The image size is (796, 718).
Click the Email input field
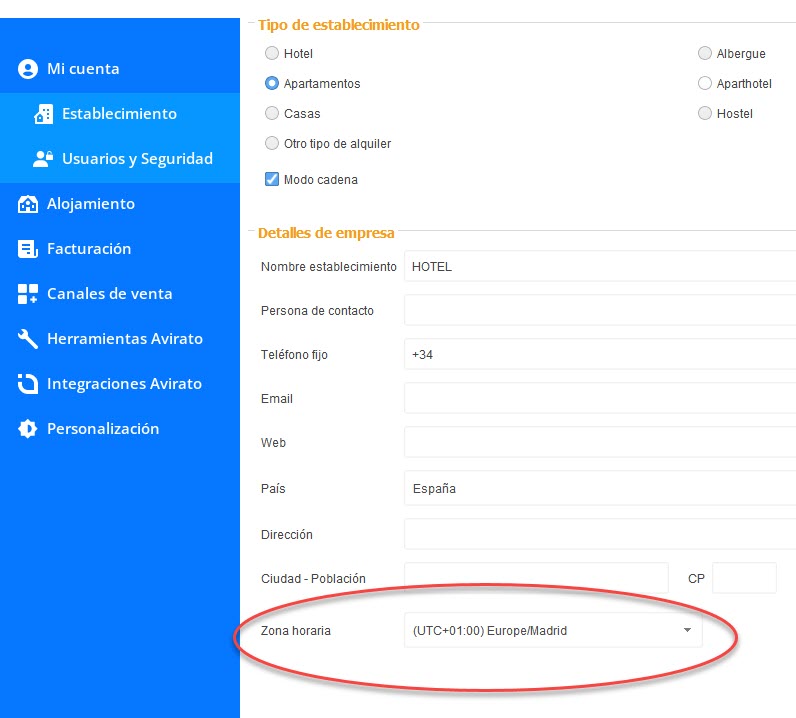click(x=600, y=399)
